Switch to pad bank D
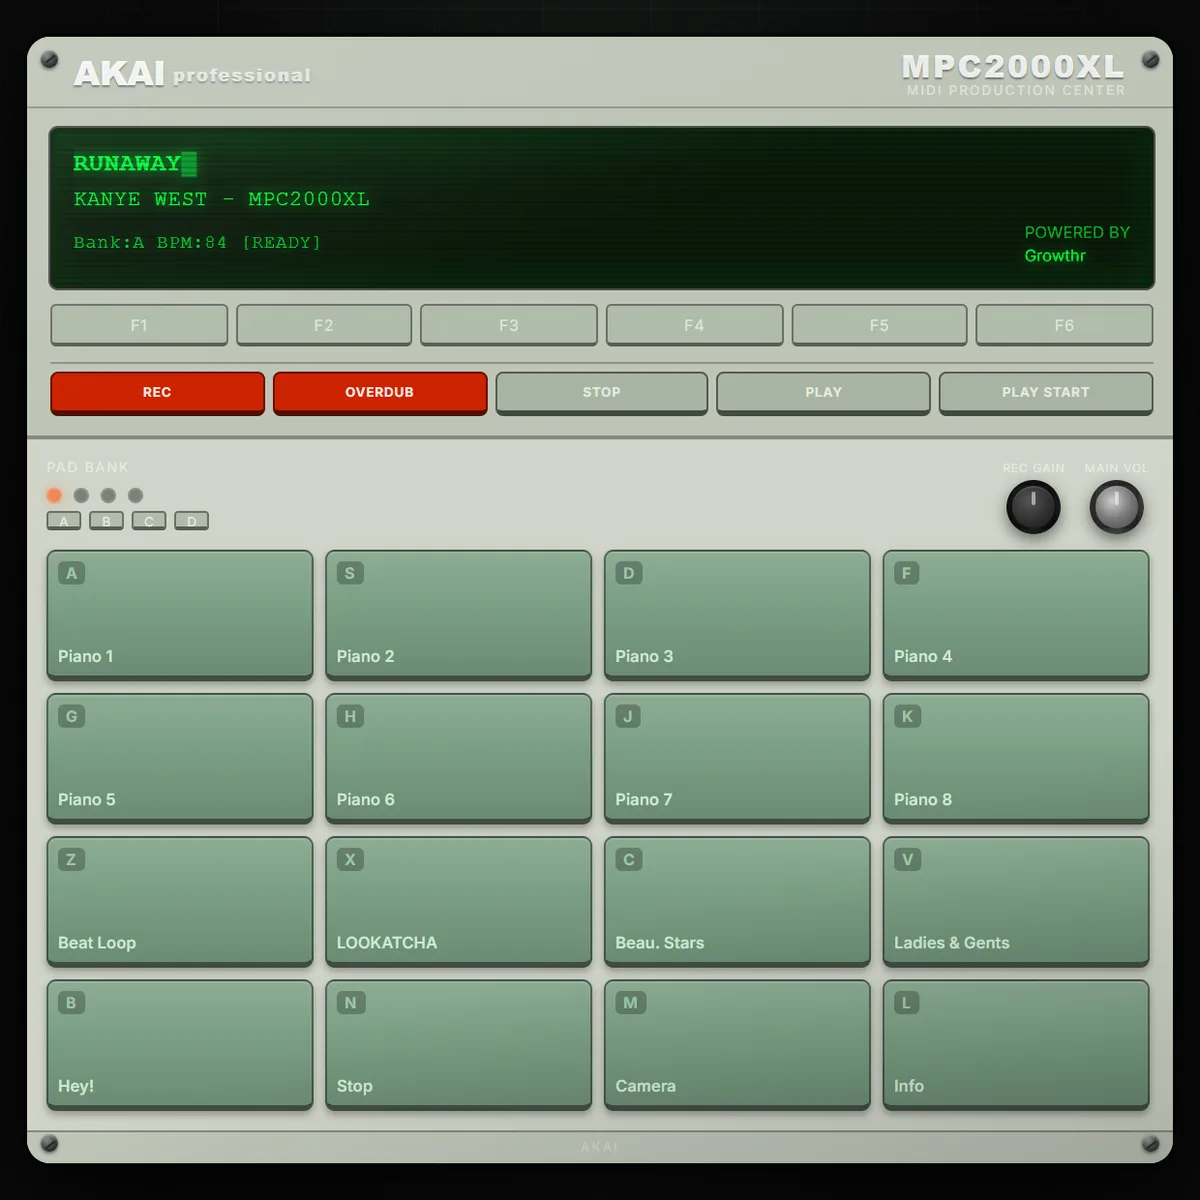The width and height of the screenshot is (1200, 1200). 191,521
